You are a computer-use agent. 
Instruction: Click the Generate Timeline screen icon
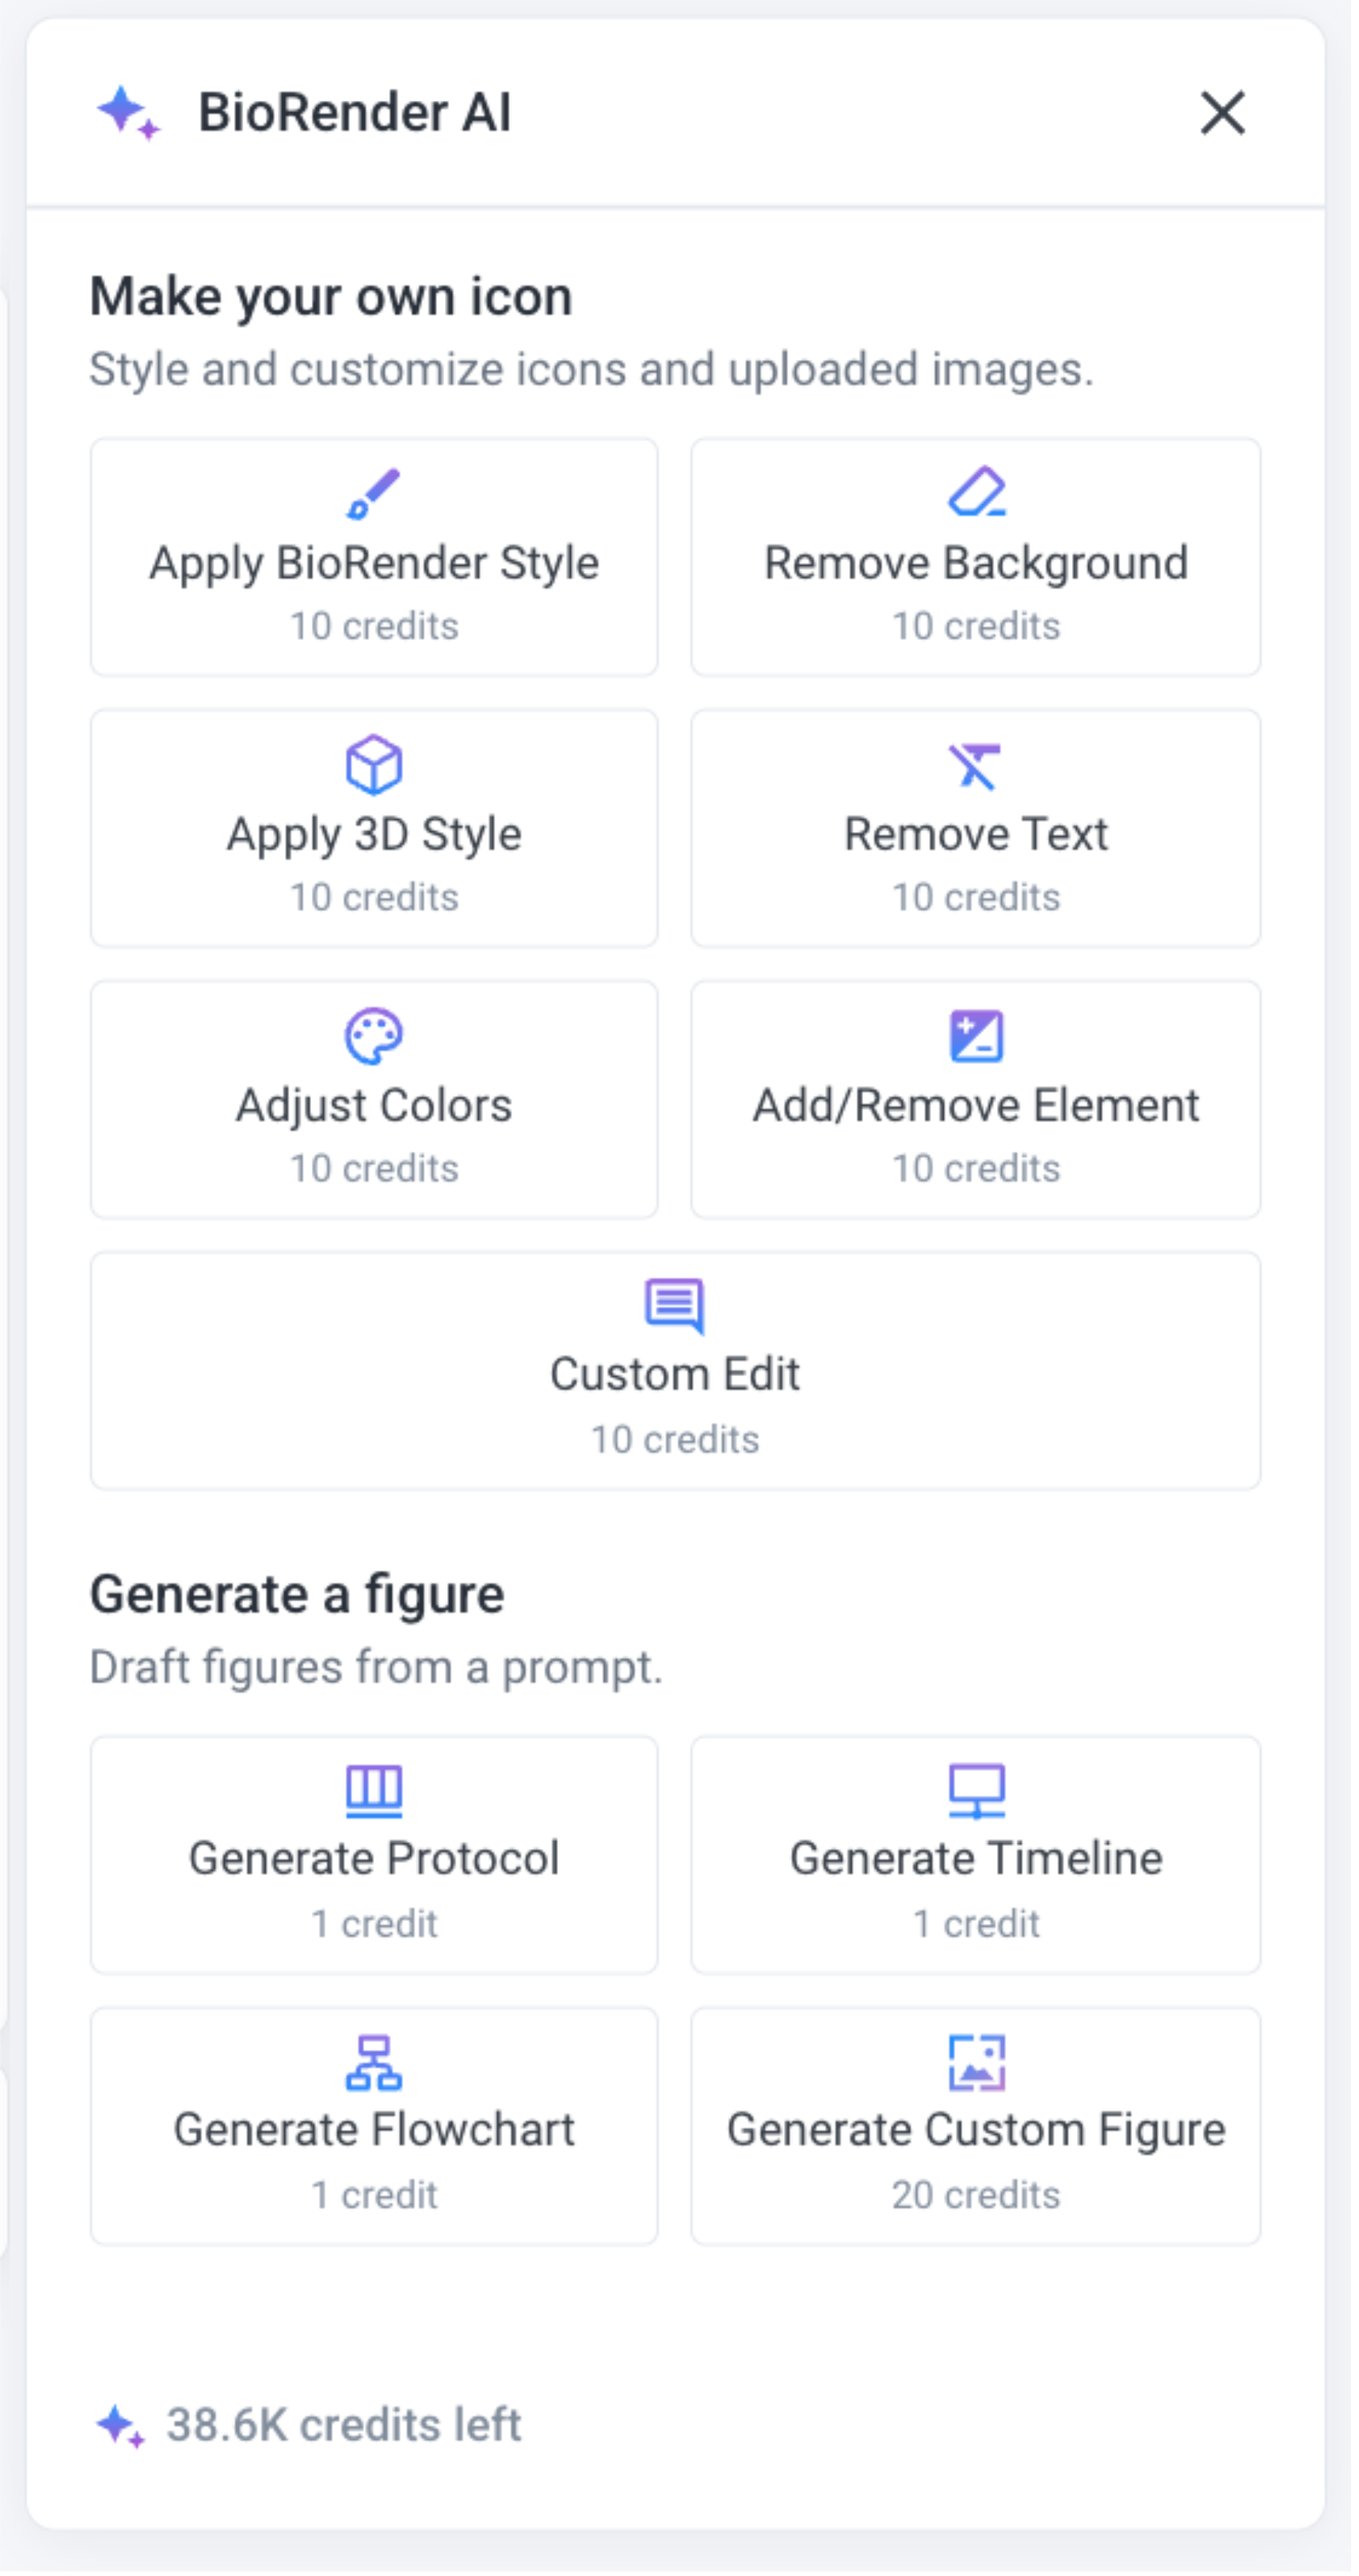click(x=976, y=1790)
